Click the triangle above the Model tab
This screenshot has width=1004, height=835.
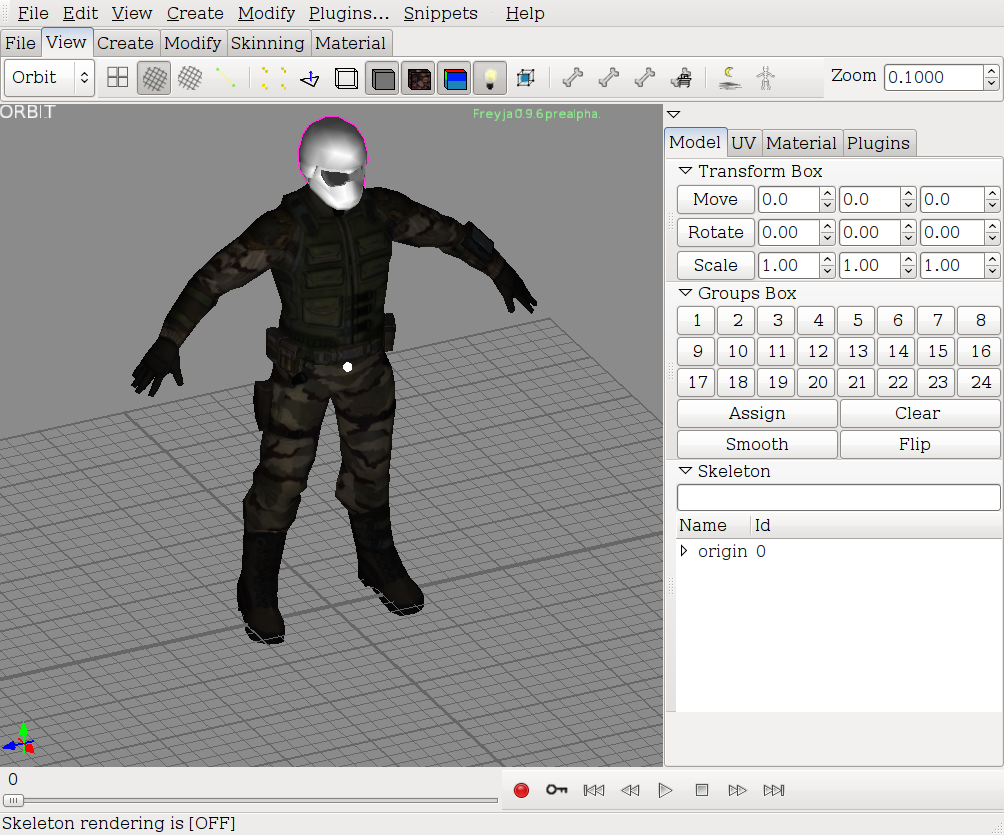point(673,115)
